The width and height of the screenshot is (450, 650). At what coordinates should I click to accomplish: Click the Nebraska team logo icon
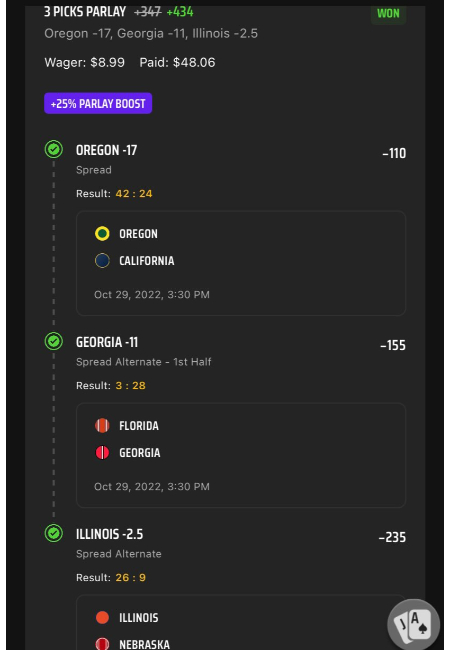coord(102,644)
